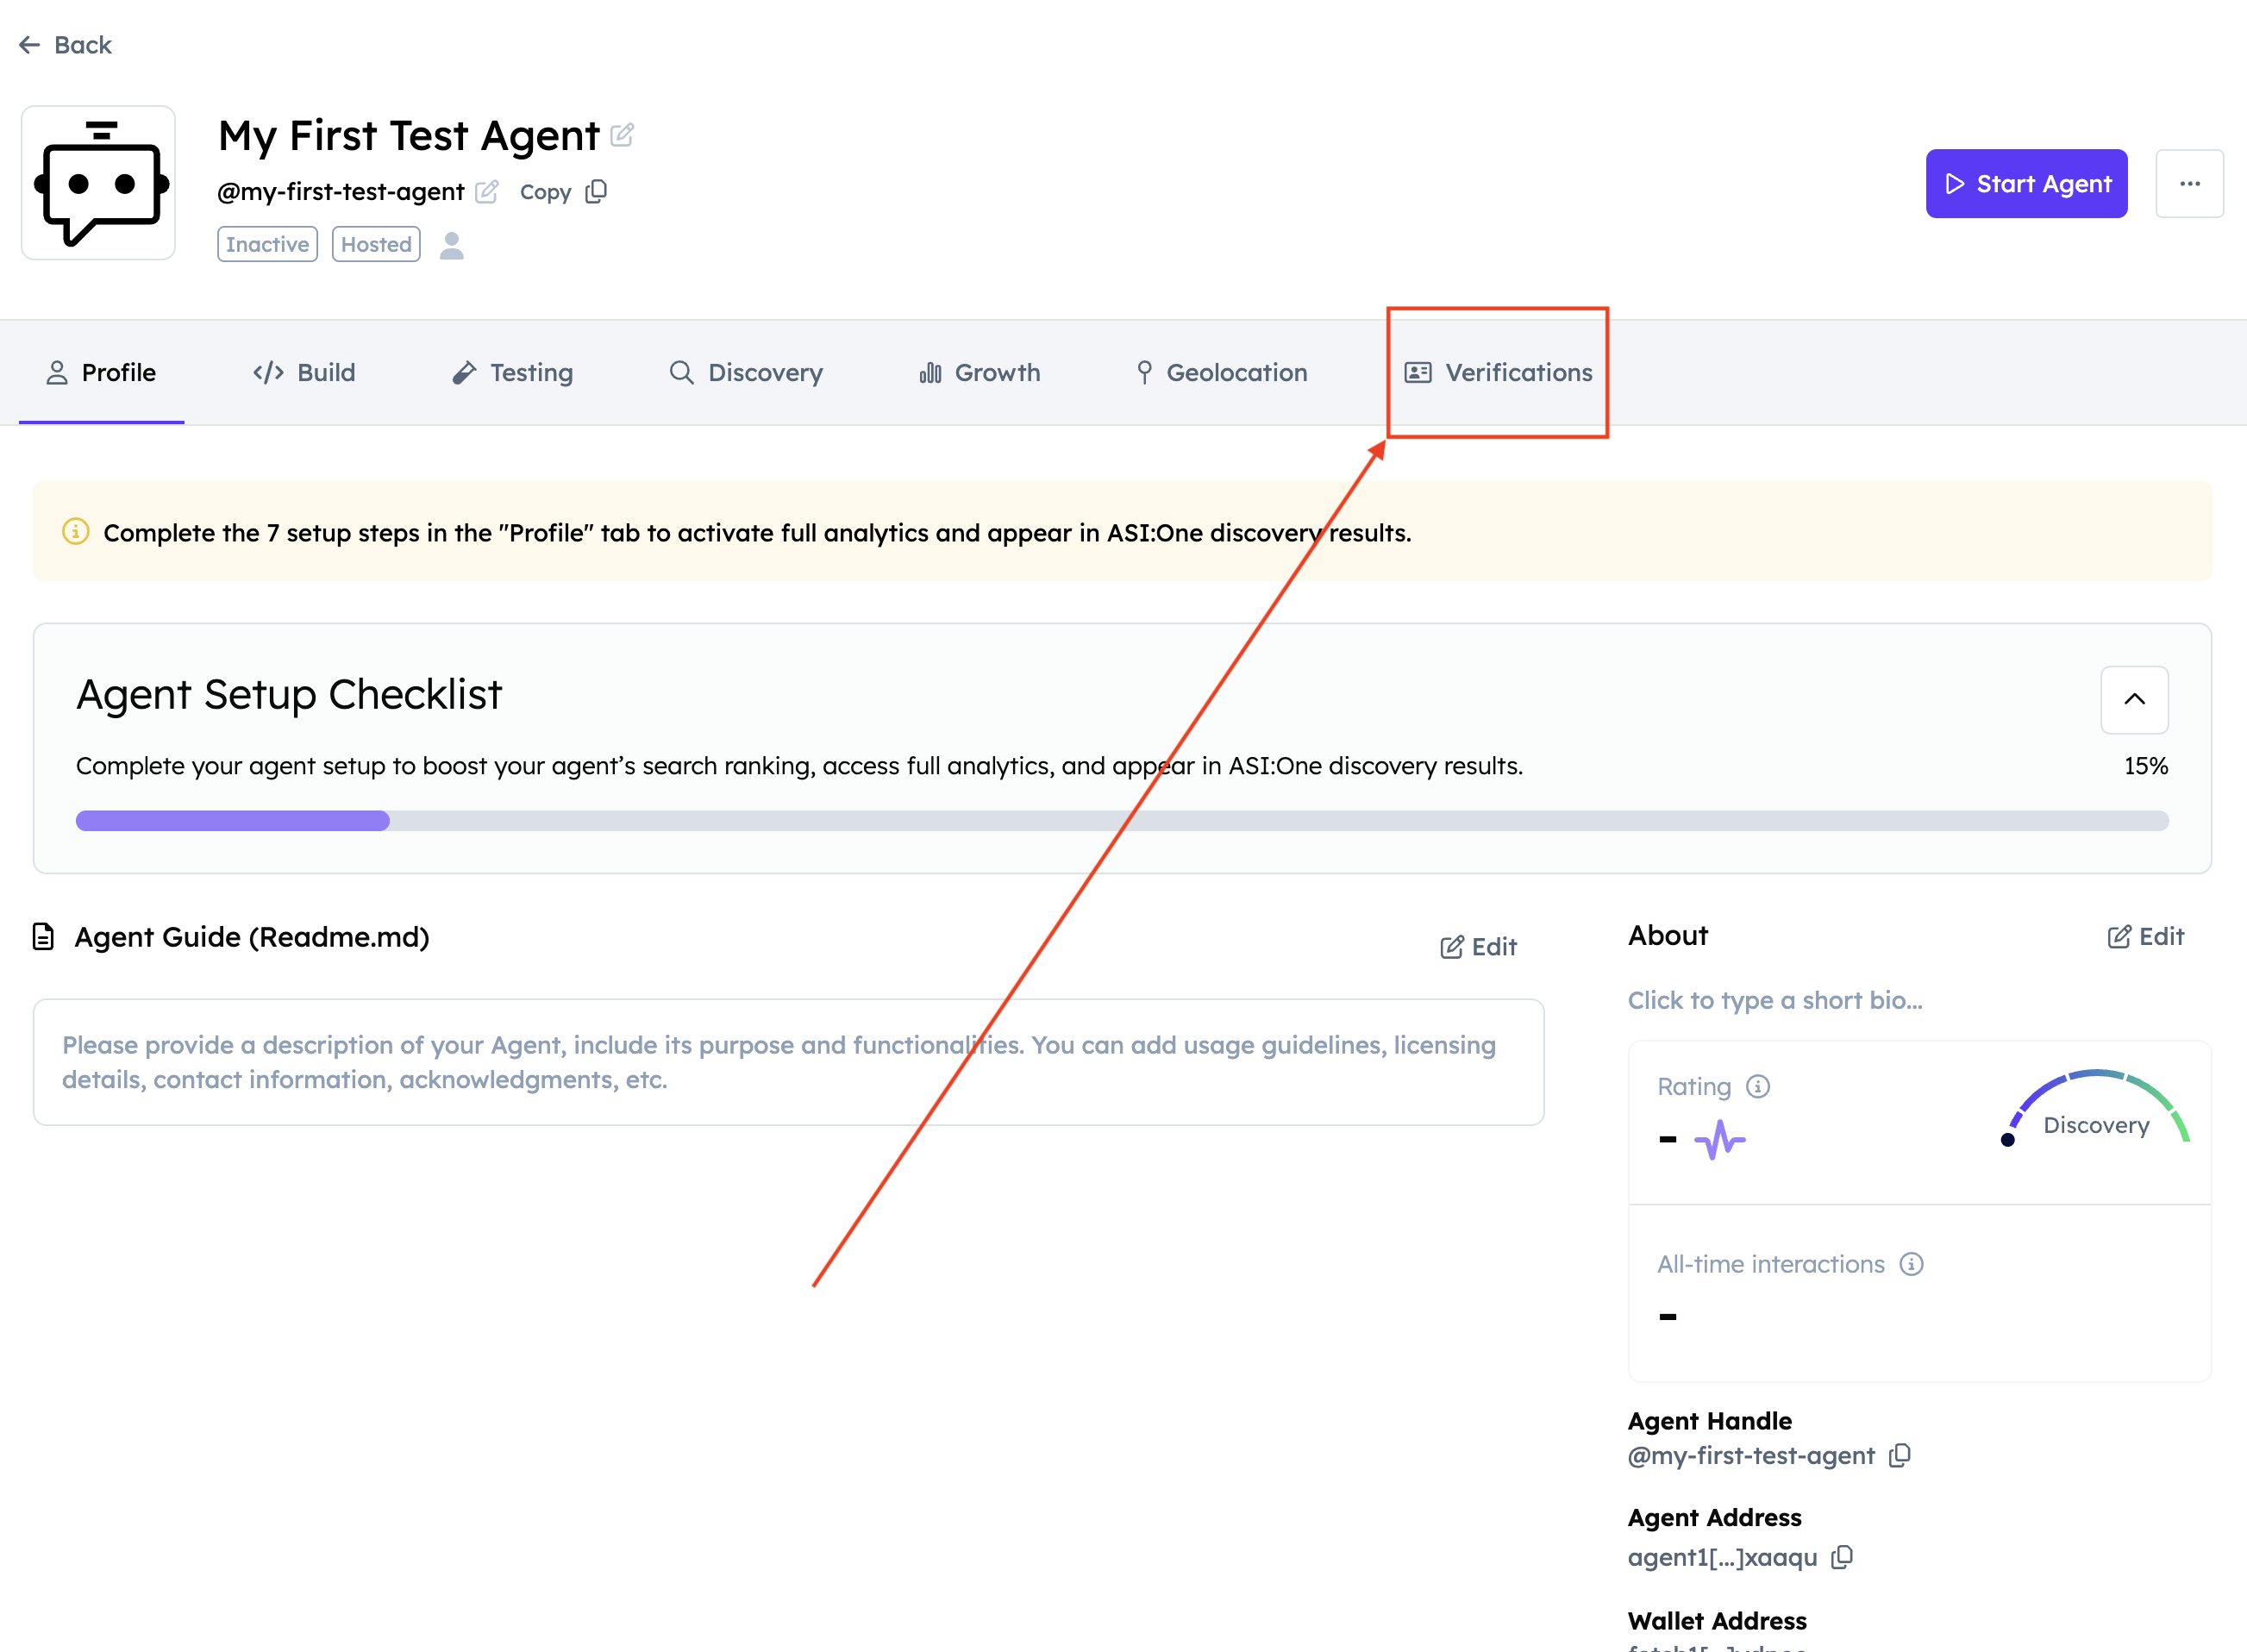Click the edit icon beside @my-first-test-agent handle
Image resolution: width=2247 pixels, height=1652 pixels.
(486, 191)
